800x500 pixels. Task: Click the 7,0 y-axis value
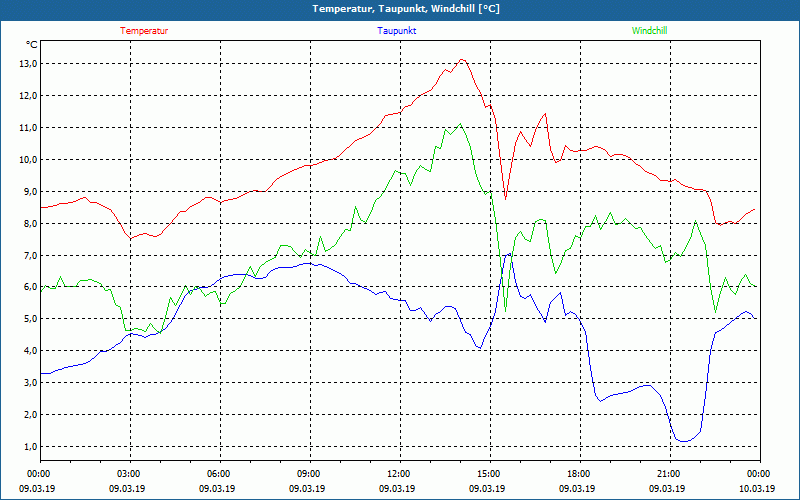(30, 255)
